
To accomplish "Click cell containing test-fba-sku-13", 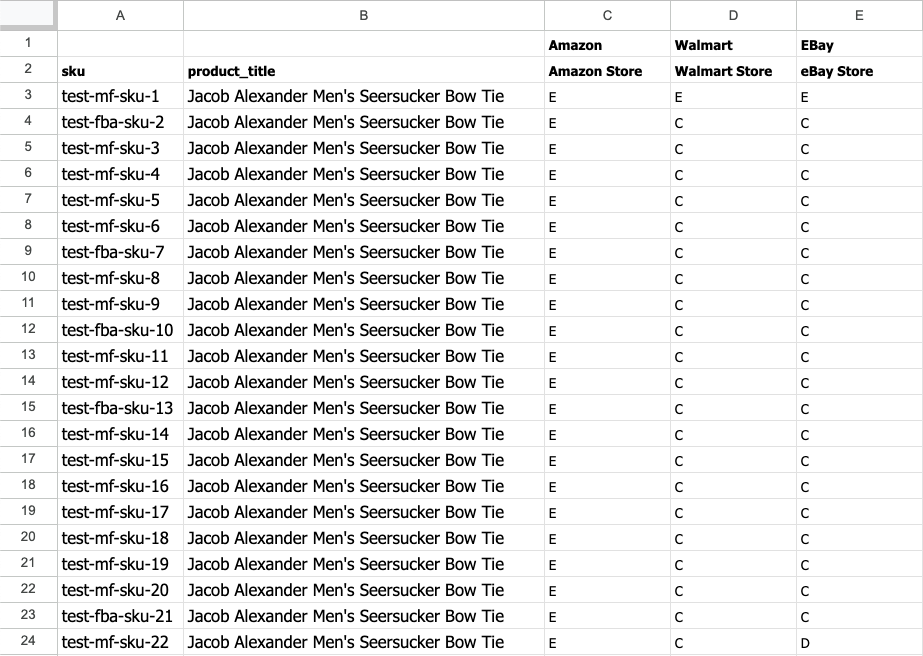I will pos(120,408).
